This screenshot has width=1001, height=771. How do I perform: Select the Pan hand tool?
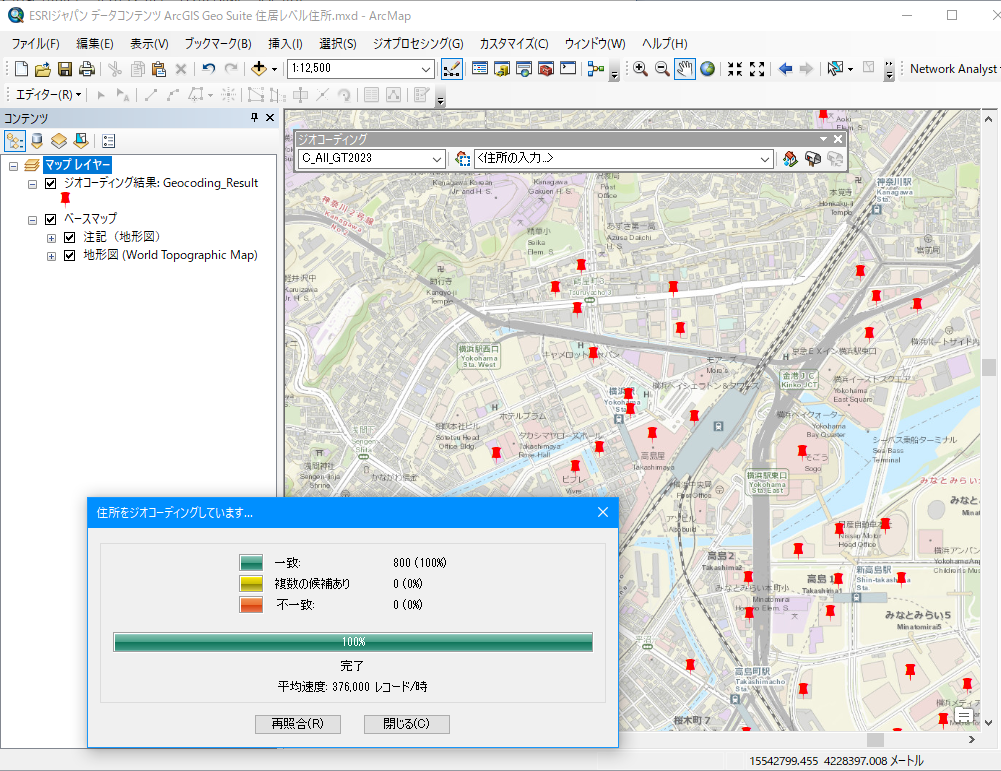pyautogui.click(x=684, y=69)
